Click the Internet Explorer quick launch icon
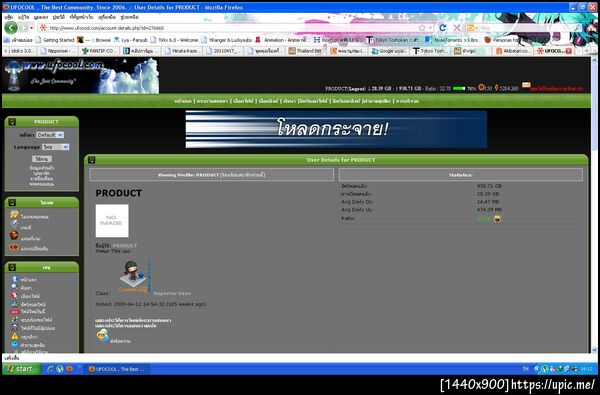The height and width of the screenshot is (395, 600). click(50, 369)
